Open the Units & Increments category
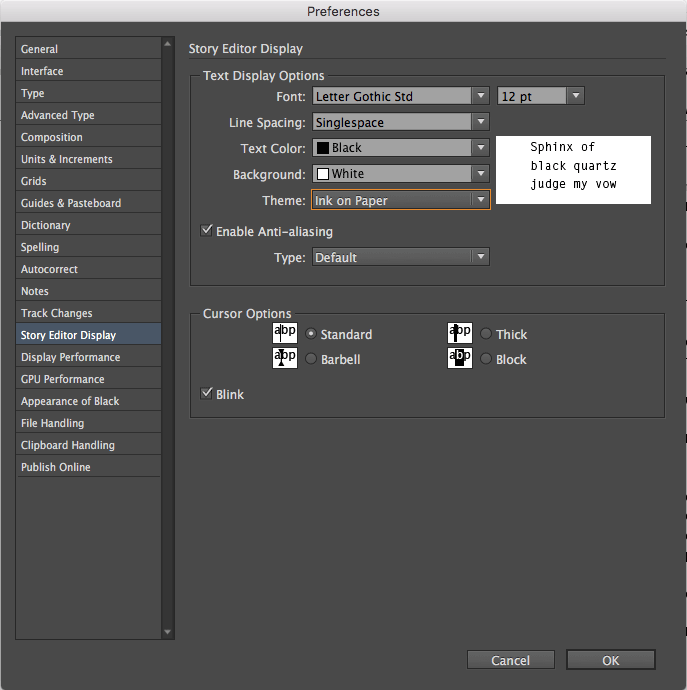 tap(88, 159)
